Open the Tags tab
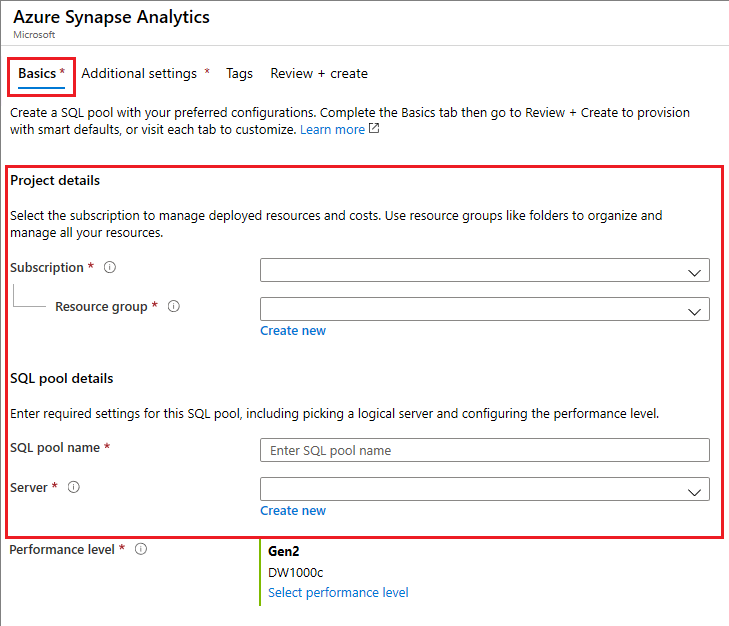This screenshot has height=626, width=729. click(x=239, y=73)
